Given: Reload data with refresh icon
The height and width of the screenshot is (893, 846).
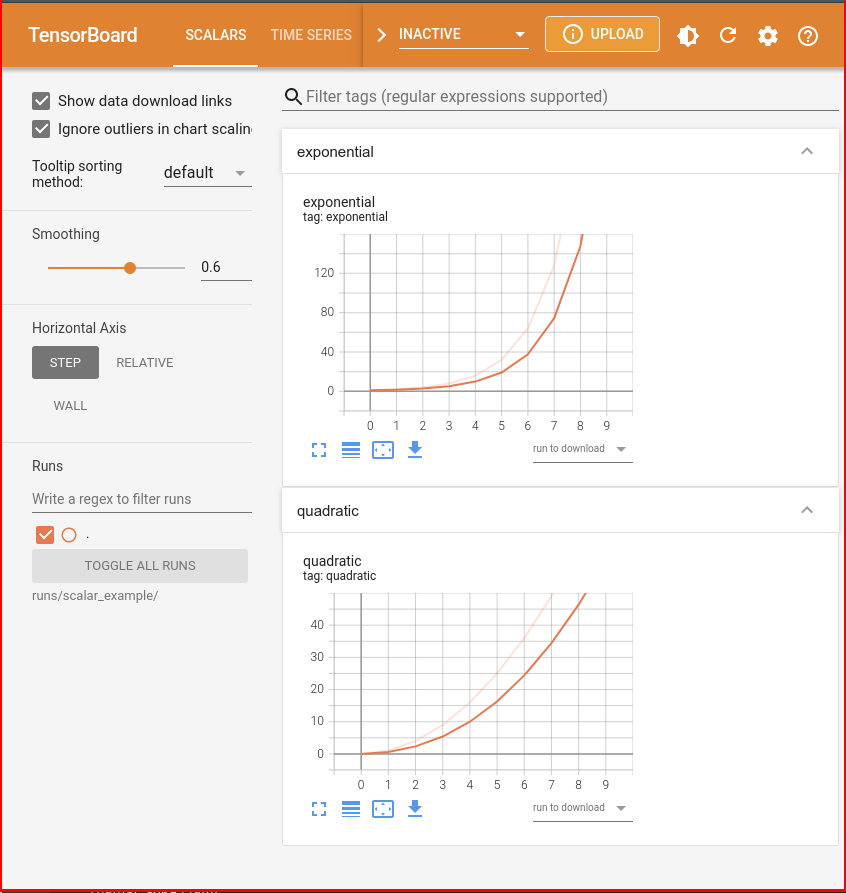Looking at the screenshot, I should [728, 36].
